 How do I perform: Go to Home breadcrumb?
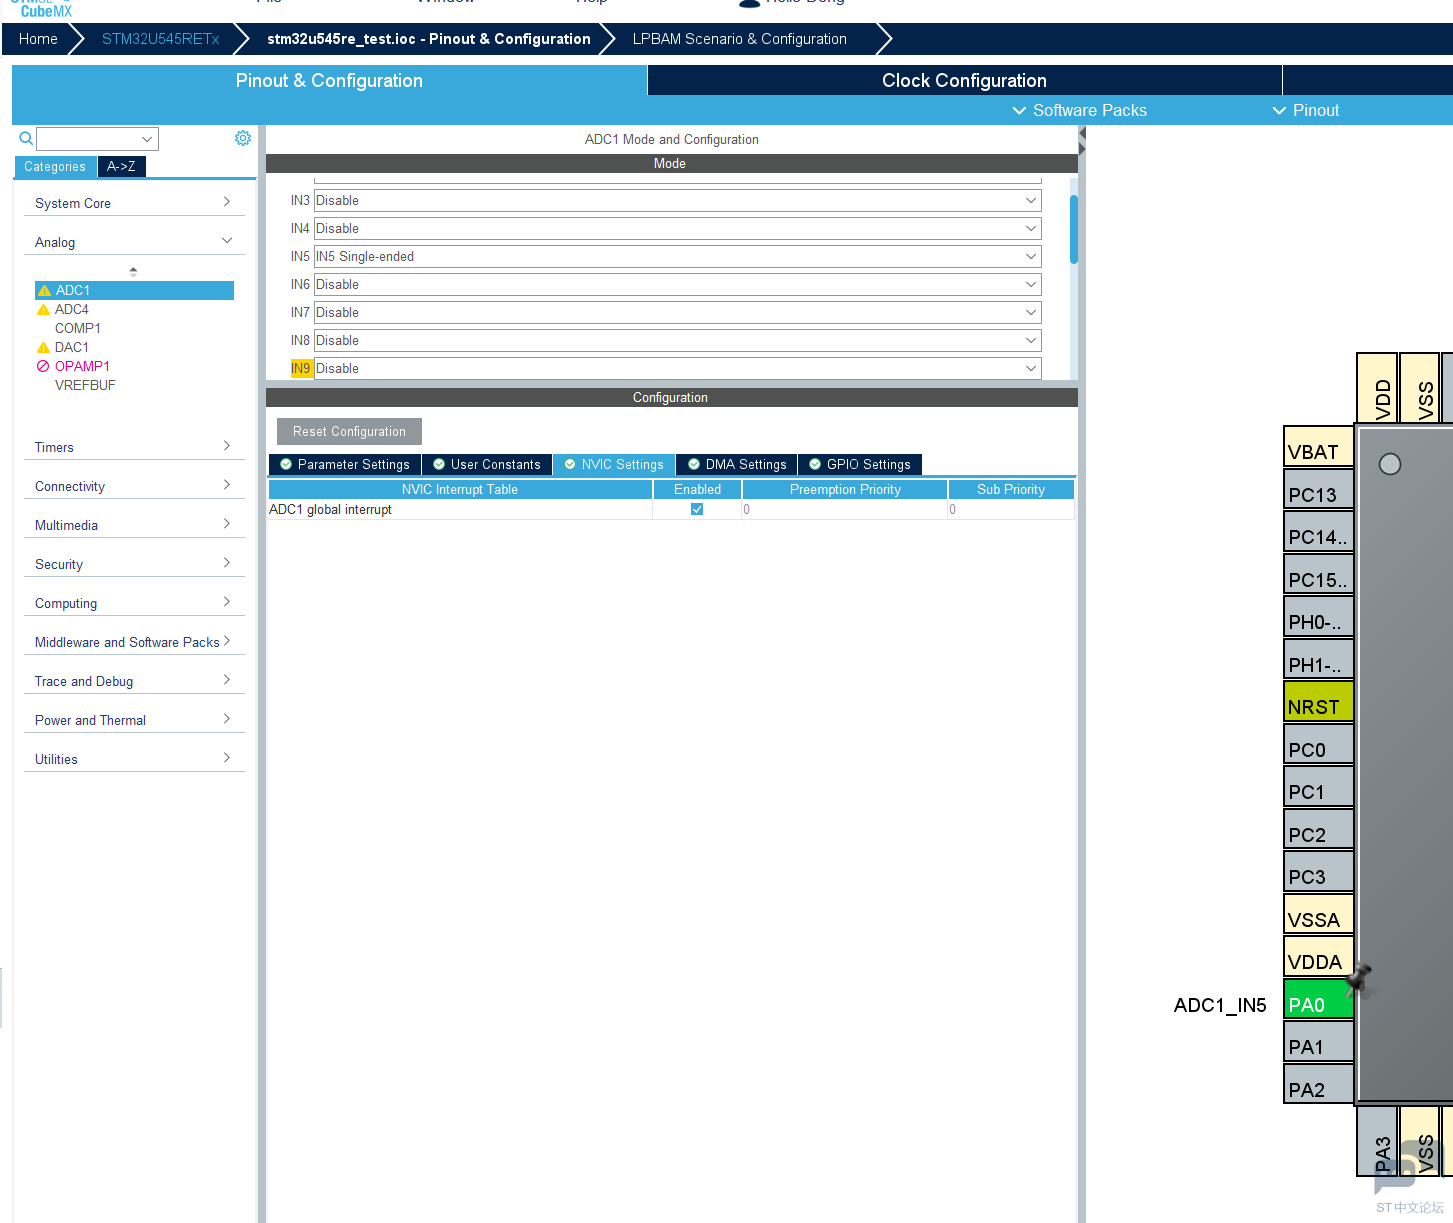click(x=38, y=39)
